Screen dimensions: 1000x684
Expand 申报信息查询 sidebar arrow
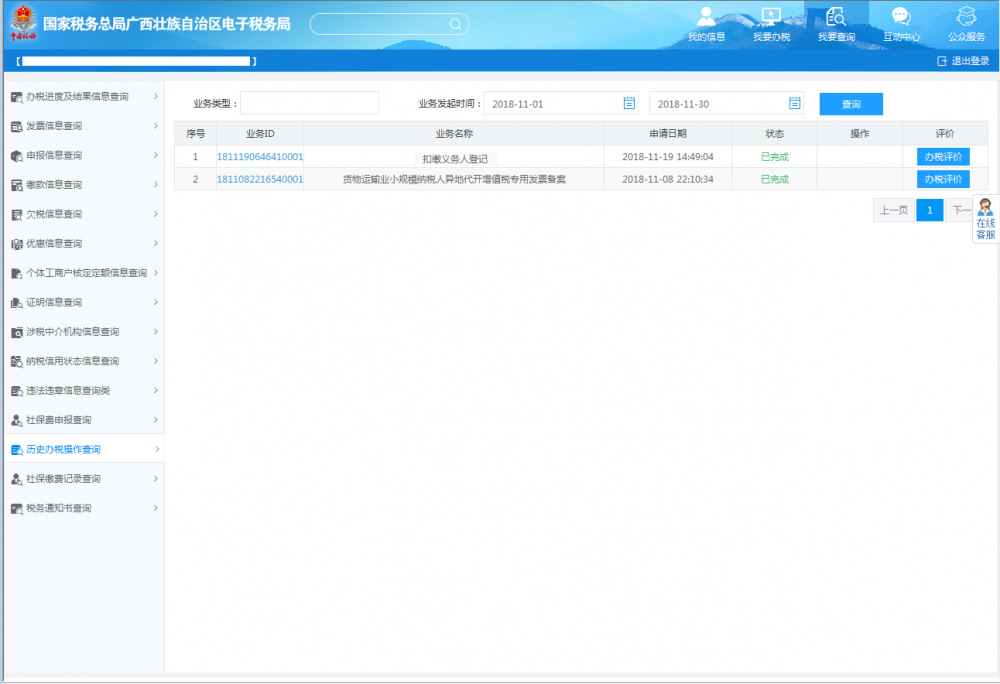[156, 155]
